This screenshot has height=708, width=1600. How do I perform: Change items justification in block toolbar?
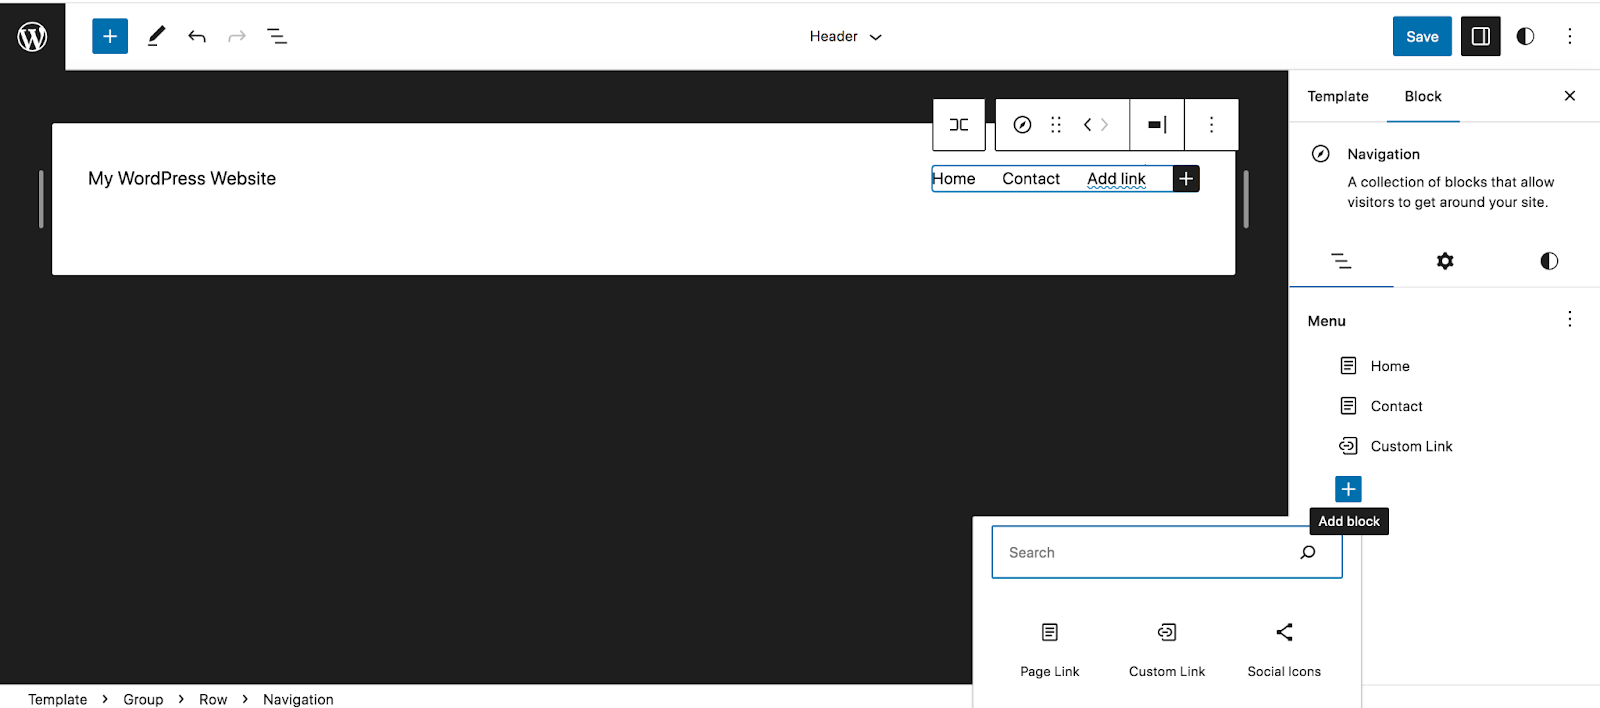tap(1157, 125)
